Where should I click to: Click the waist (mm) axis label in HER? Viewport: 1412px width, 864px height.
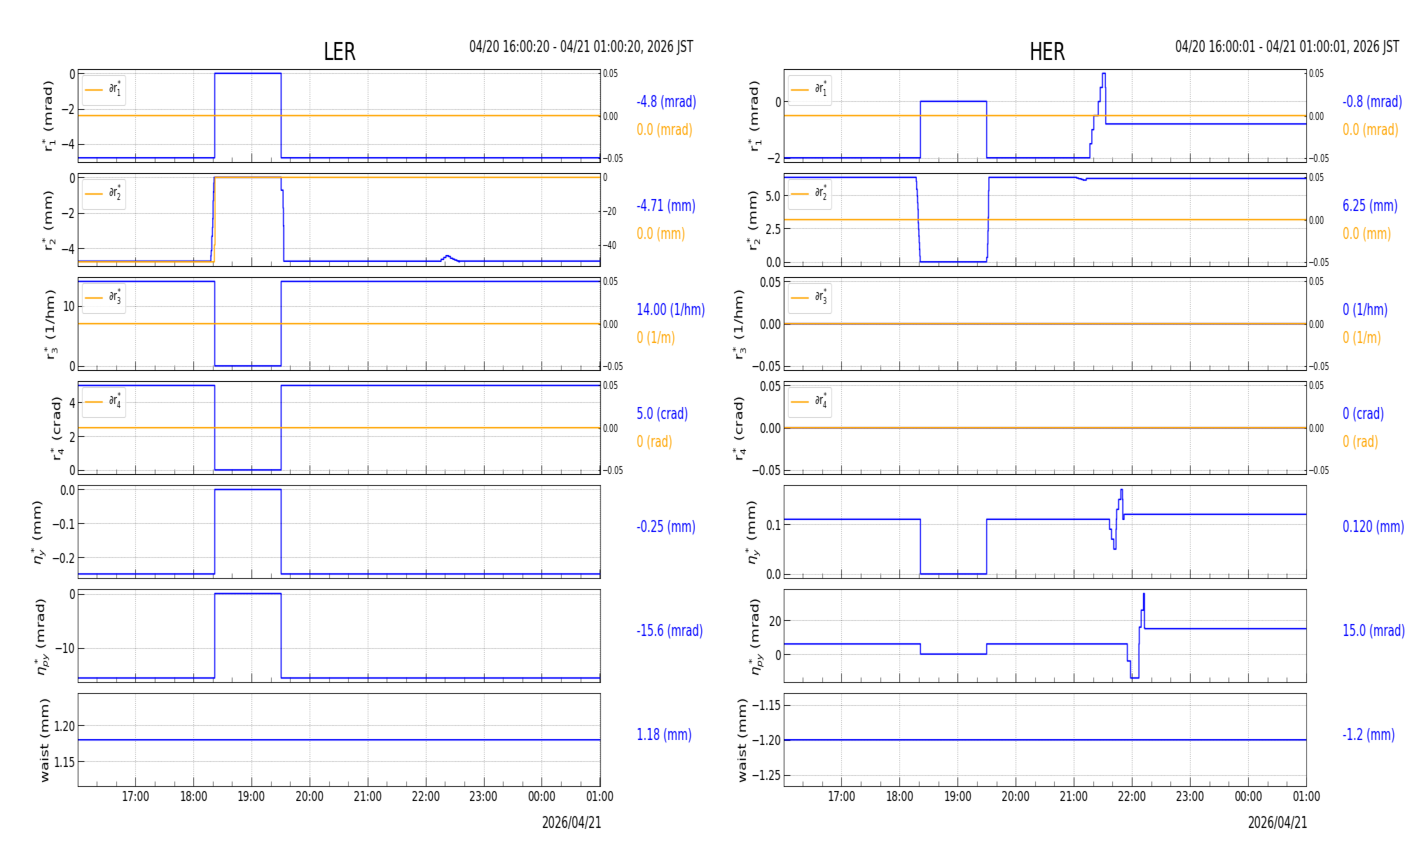coord(743,740)
